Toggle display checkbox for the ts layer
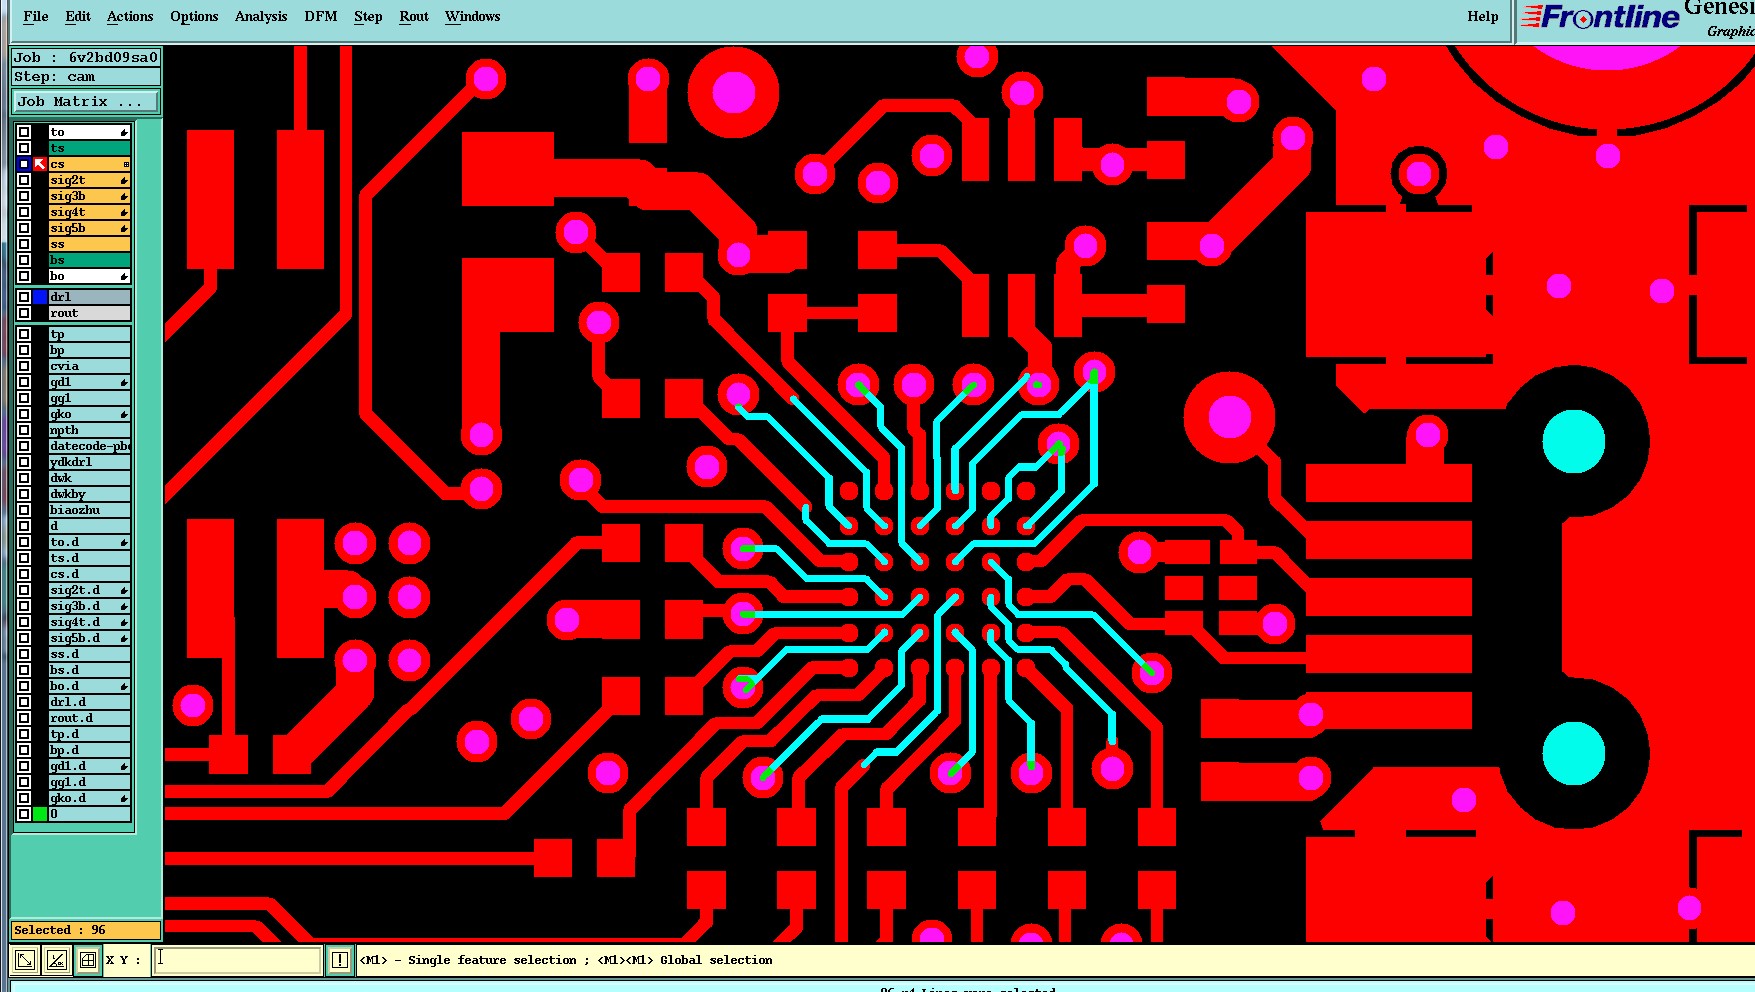This screenshot has height=992, width=1755. 24,148
